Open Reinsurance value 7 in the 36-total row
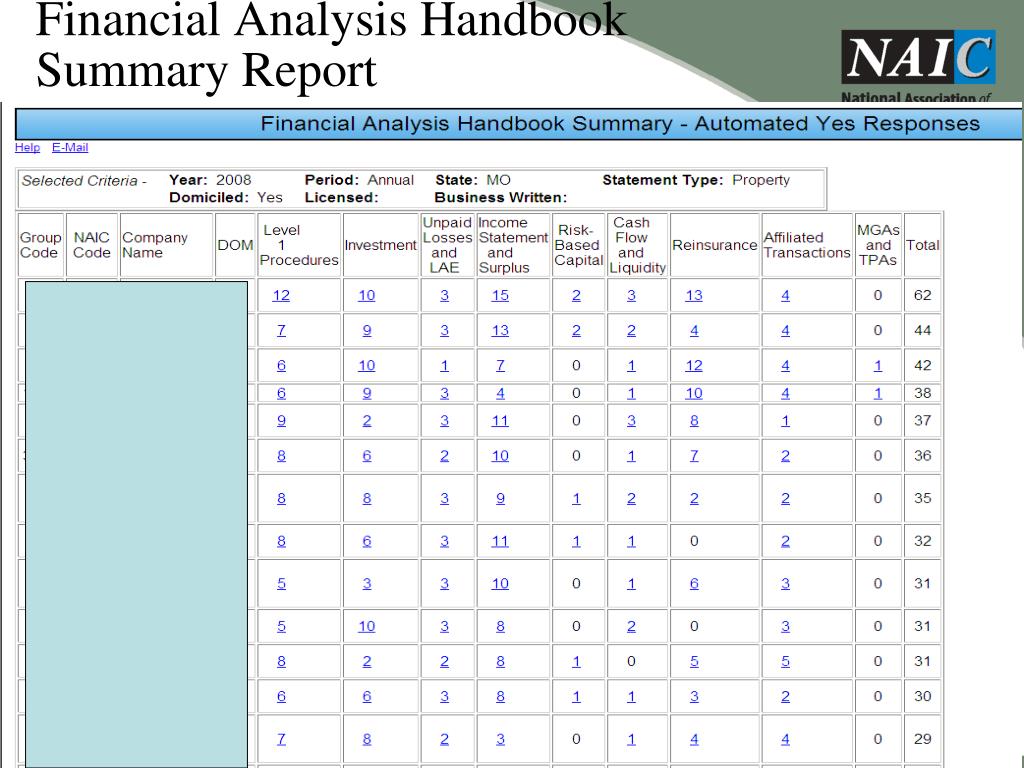 click(x=694, y=456)
